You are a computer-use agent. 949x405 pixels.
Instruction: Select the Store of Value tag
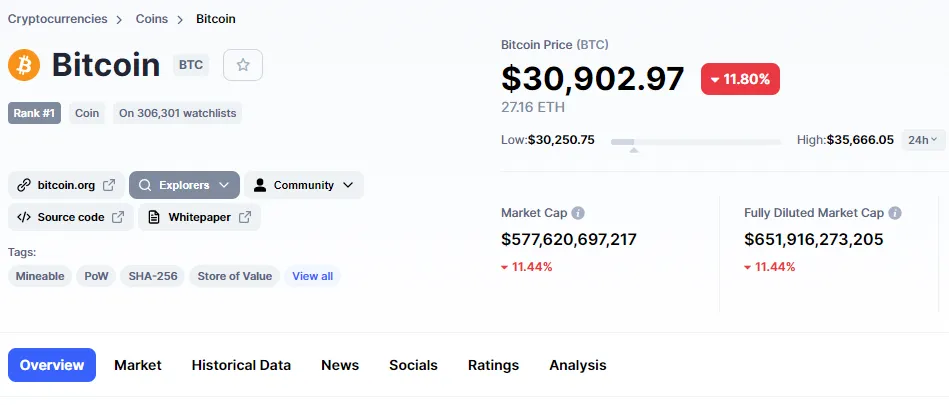tap(235, 276)
